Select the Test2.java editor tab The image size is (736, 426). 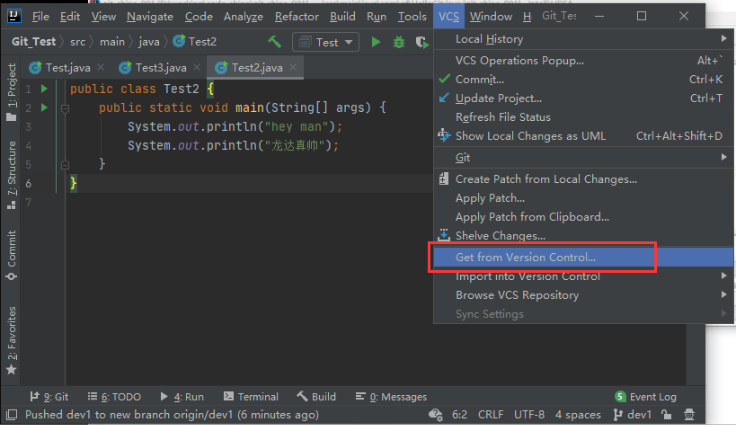point(256,68)
